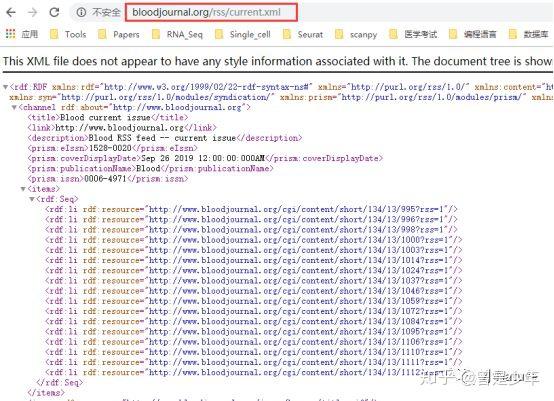Click the rdf:li resource ending 134/13/995

tap(251, 210)
